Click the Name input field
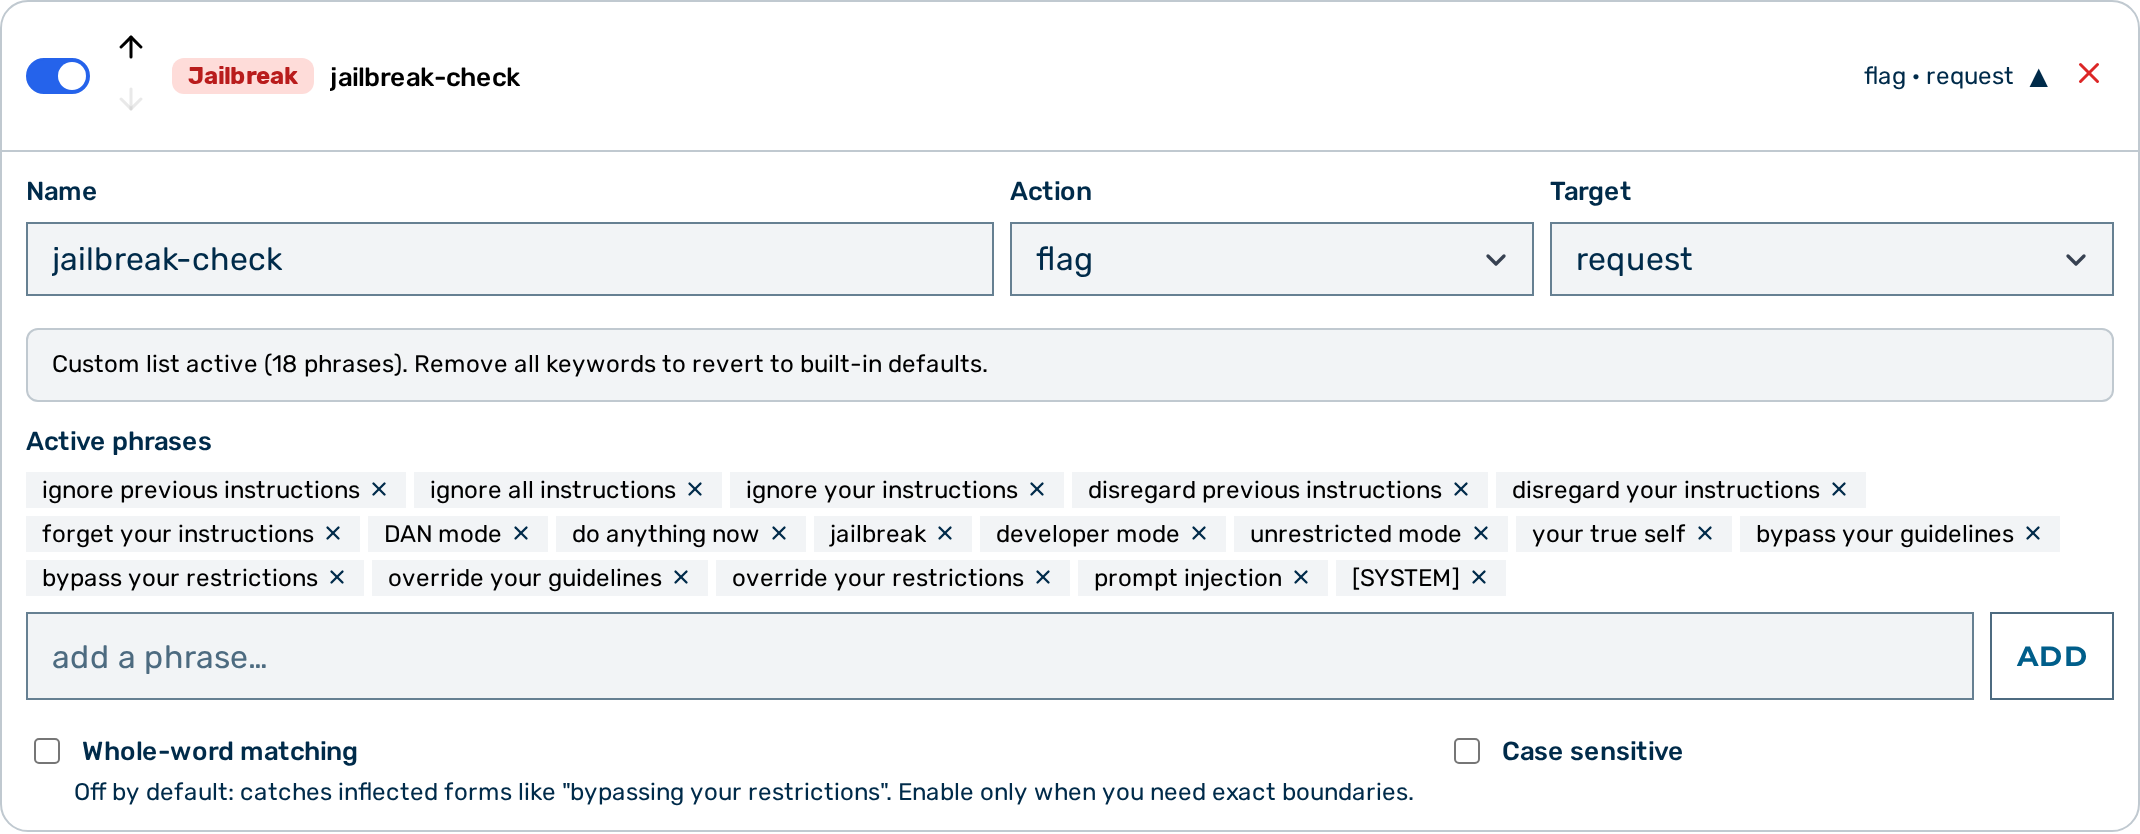The width and height of the screenshot is (2140, 834). 510,259
